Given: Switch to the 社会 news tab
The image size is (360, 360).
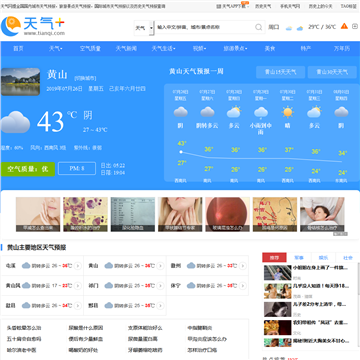Looking at the screenshot, I should (348, 258).
